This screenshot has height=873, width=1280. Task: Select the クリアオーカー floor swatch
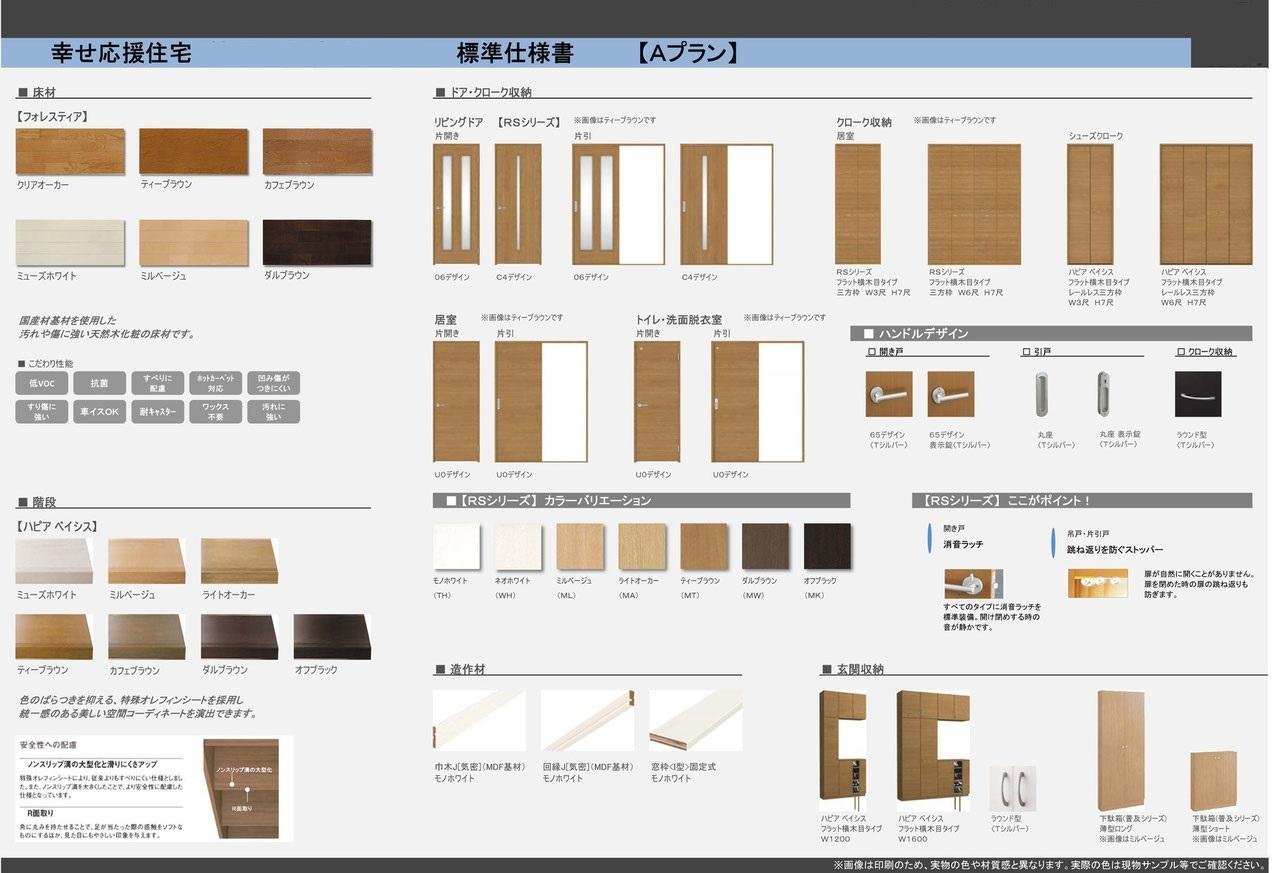[x=70, y=151]
